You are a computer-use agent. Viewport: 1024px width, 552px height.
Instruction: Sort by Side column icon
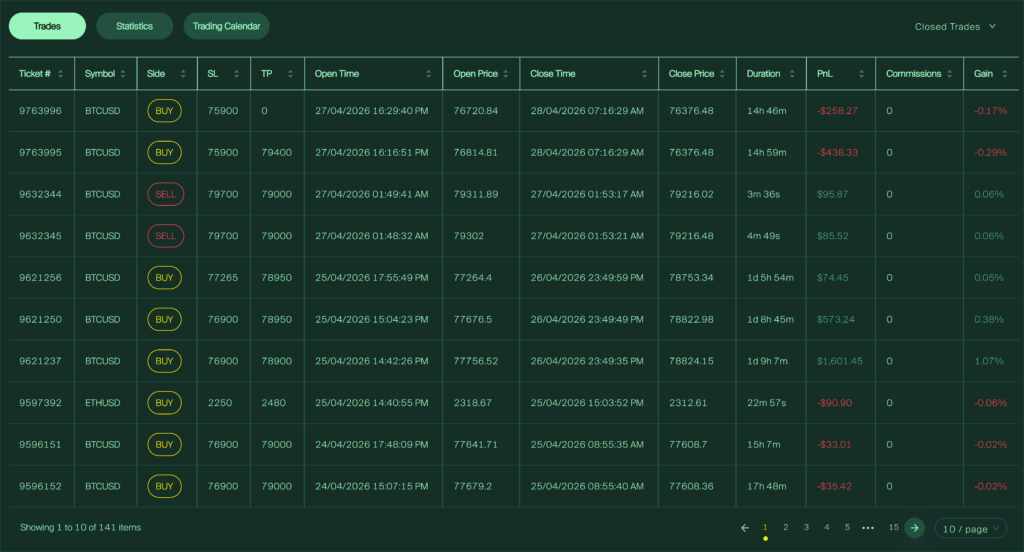pos(183,74)
